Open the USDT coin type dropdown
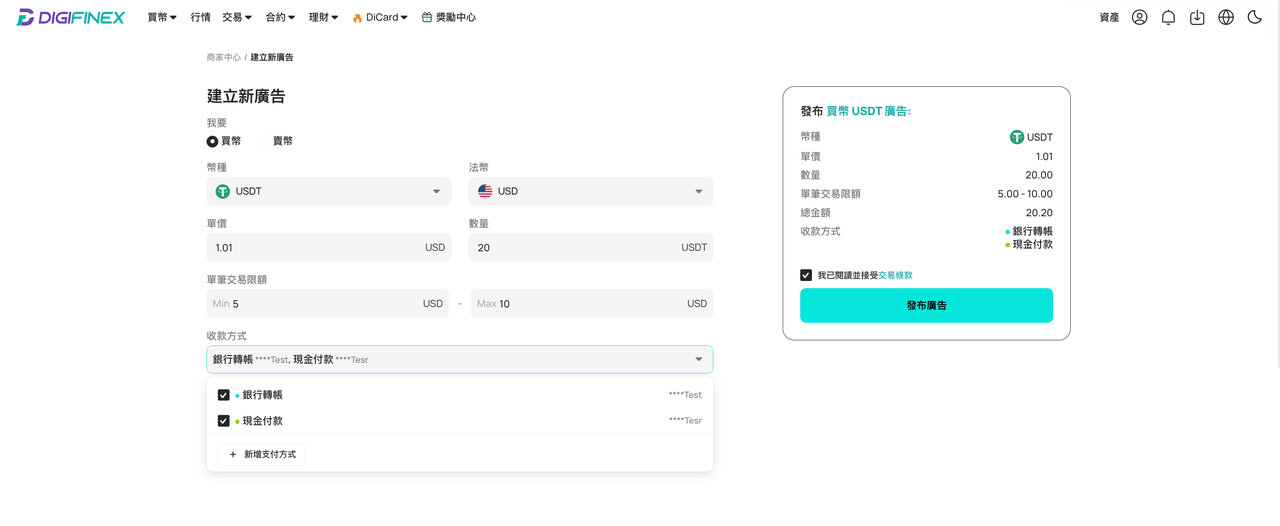This screenshot has height=526, width=1280. pyautogui.click(x=329, y=191)
